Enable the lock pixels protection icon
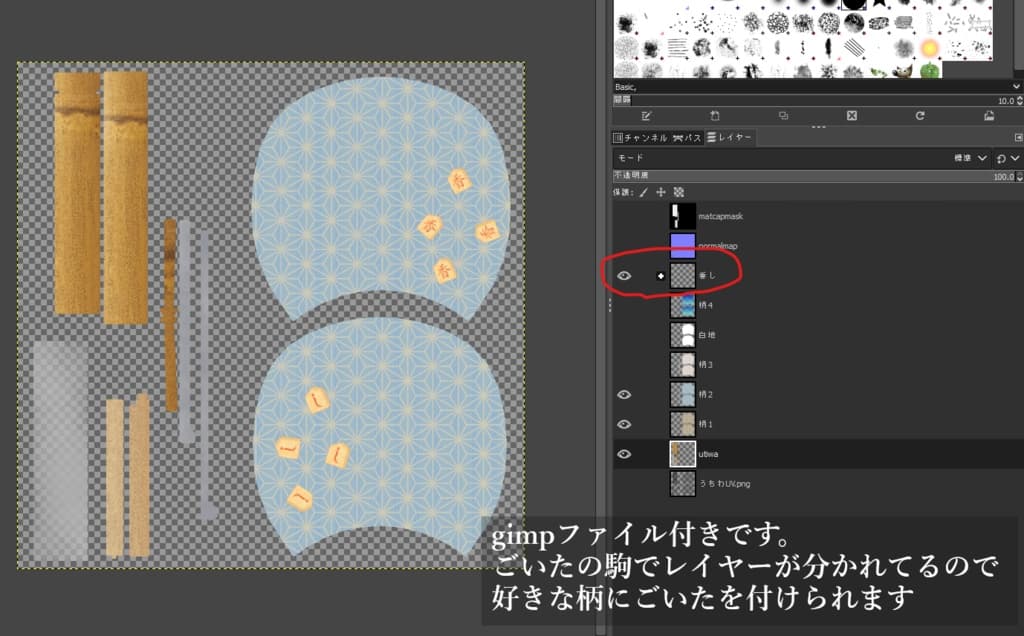The height and width of the screenshot is (636, 1024). 643,192
